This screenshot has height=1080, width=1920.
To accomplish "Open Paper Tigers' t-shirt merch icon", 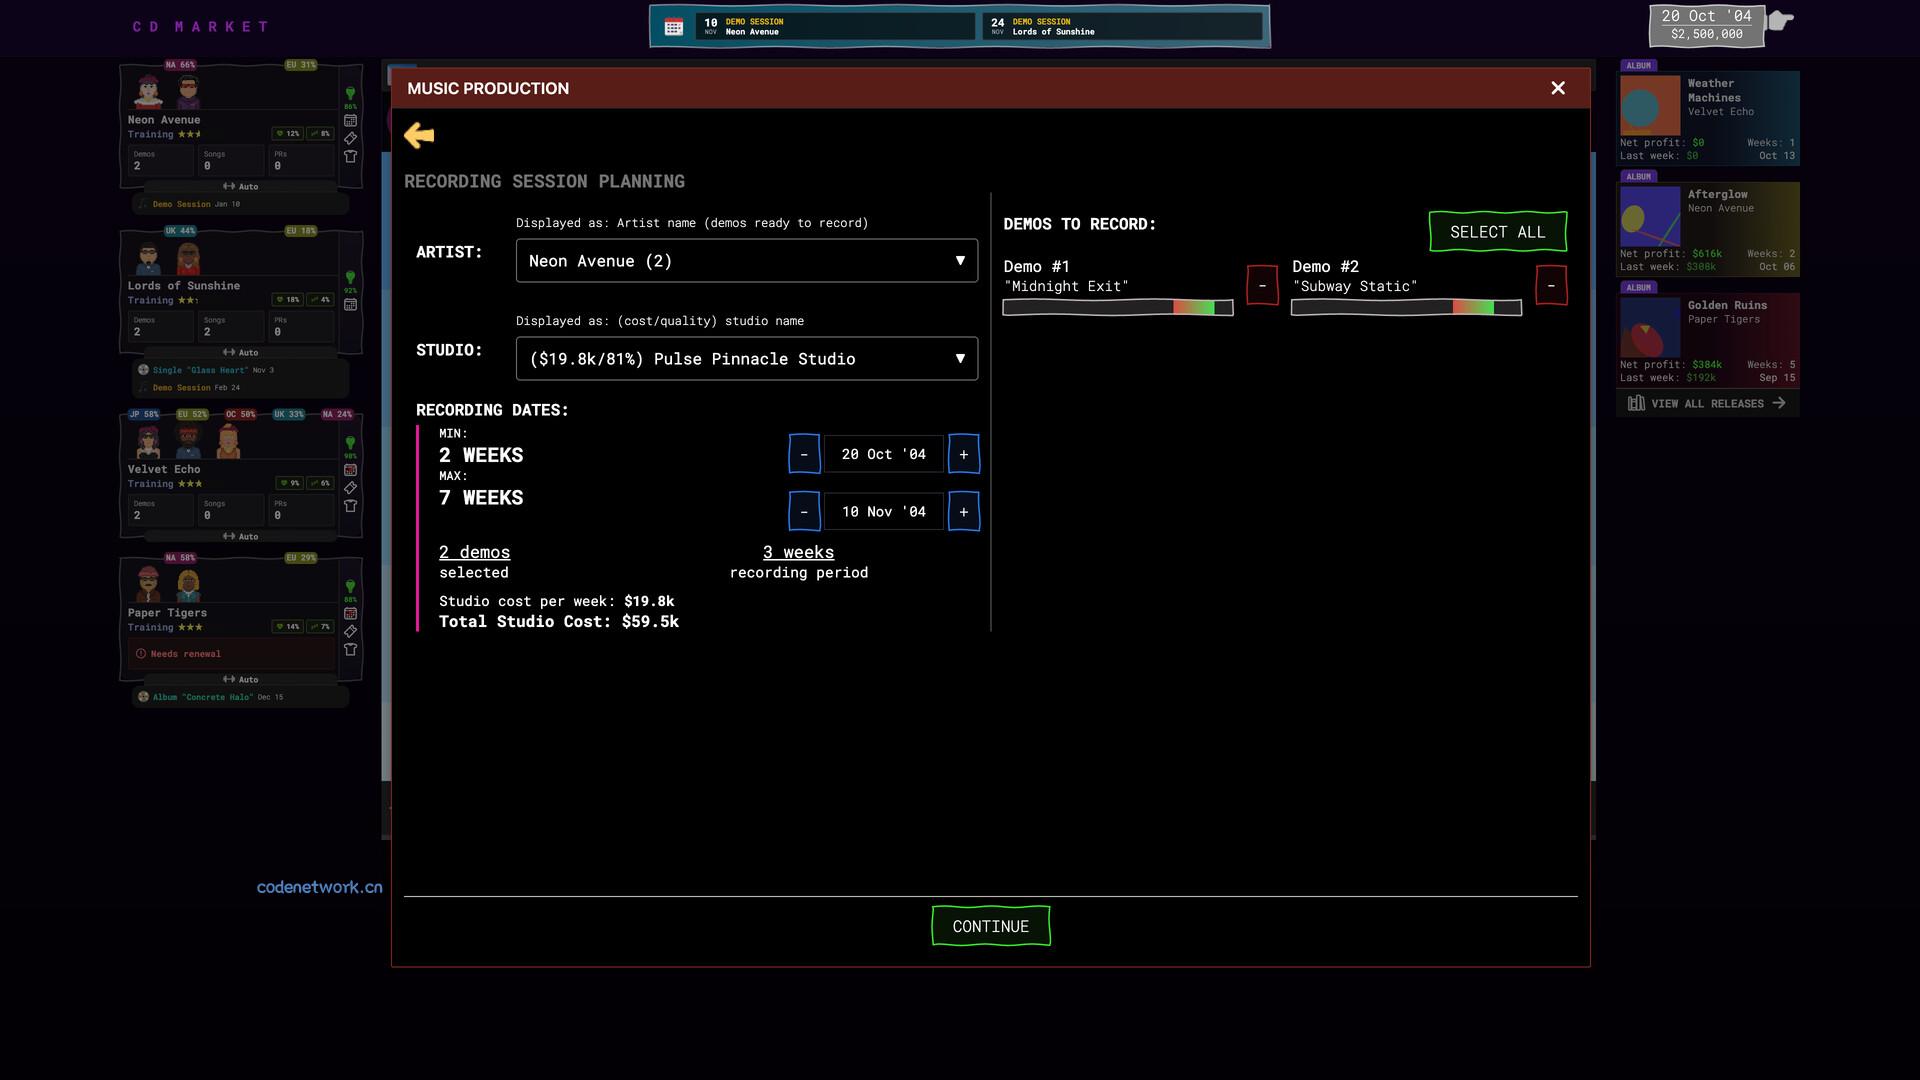I will (350, 650).
